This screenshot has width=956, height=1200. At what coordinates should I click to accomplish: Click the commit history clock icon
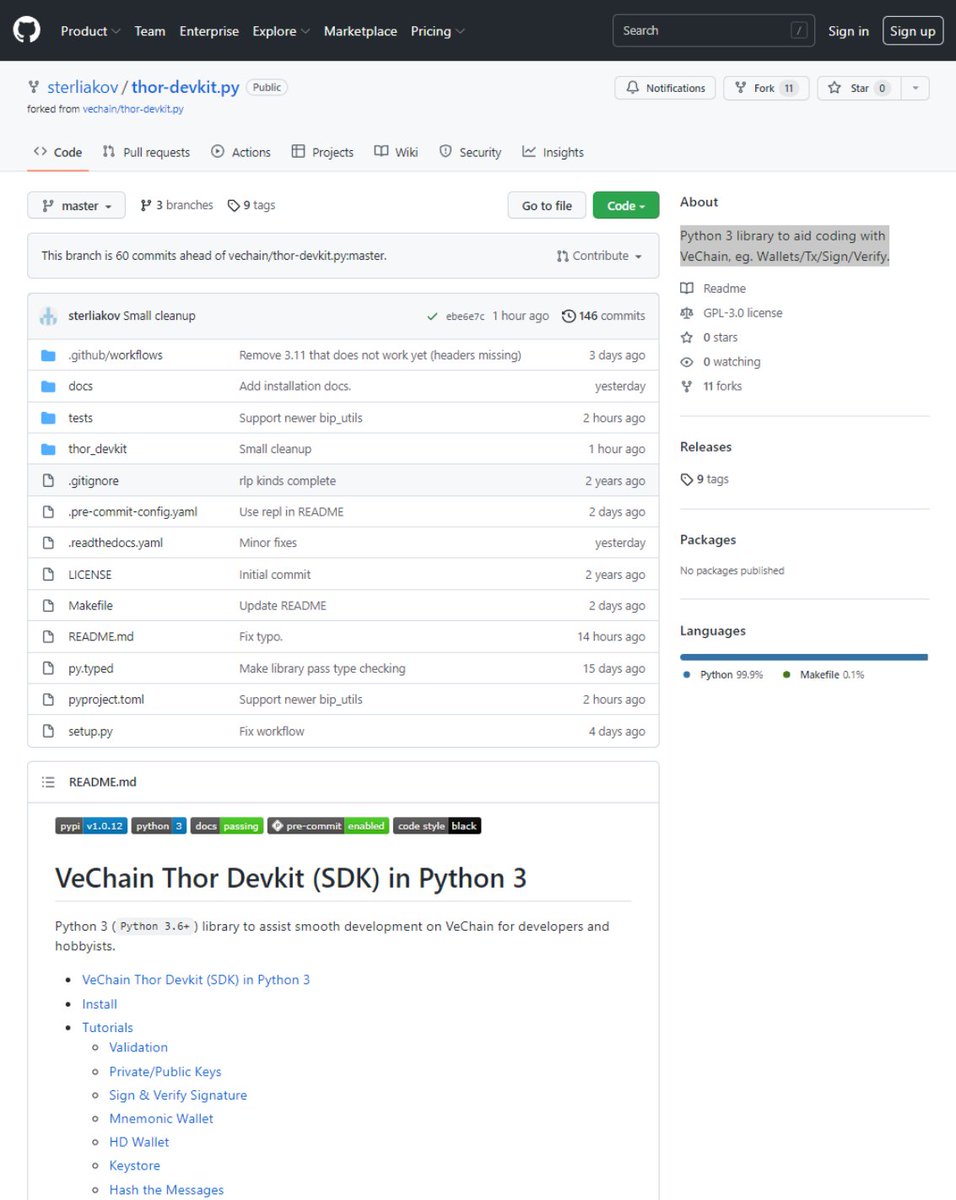[569, 316]
